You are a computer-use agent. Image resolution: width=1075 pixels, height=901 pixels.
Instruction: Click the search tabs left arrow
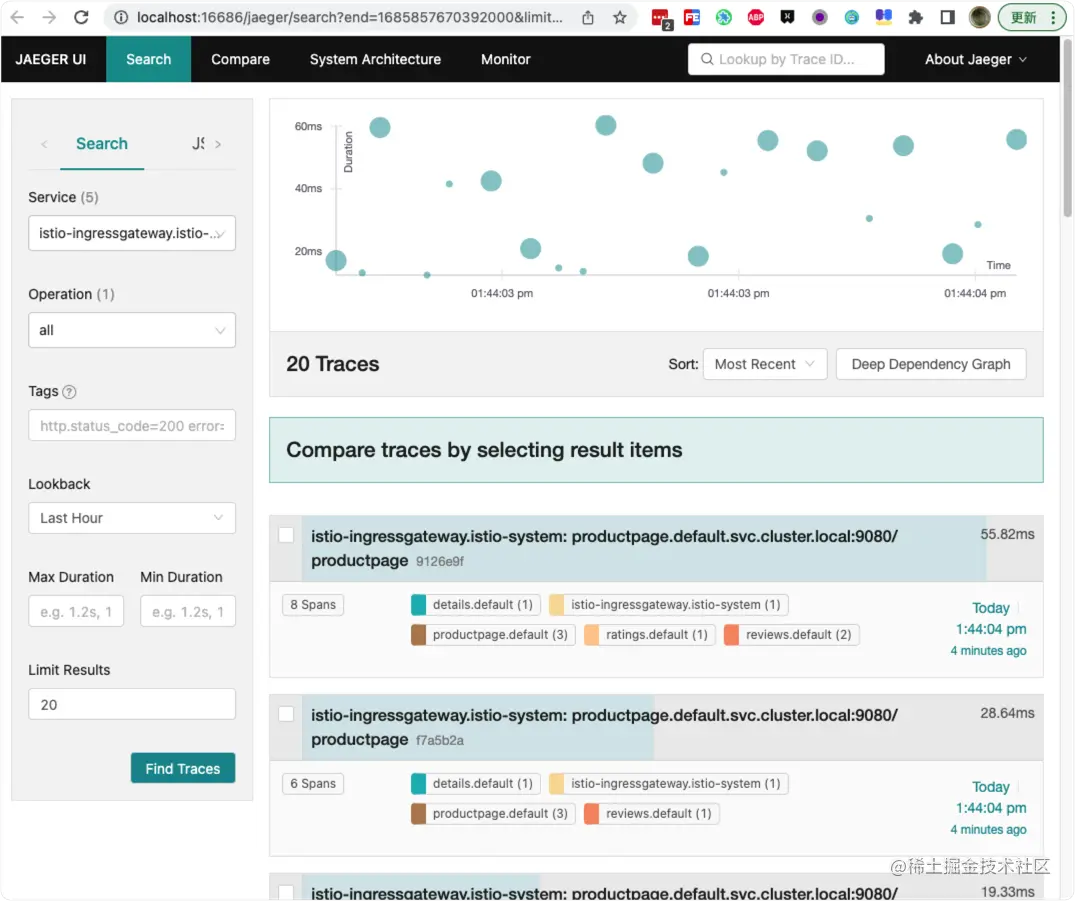[44, 144]
